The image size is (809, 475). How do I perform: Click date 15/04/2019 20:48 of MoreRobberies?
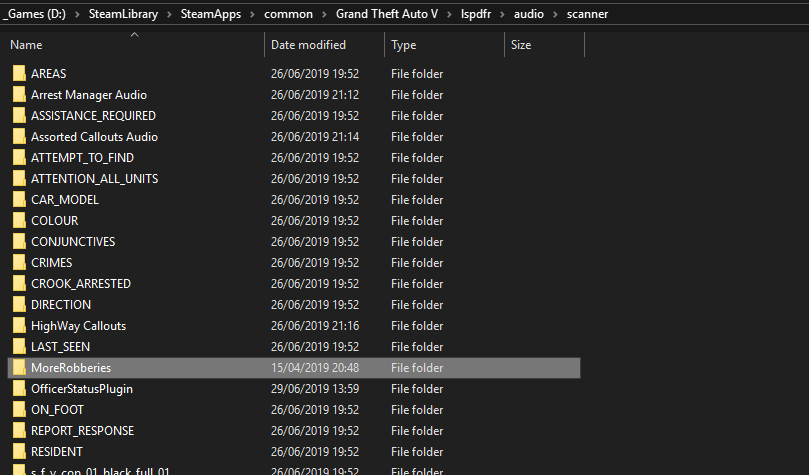tap(315, 368)
